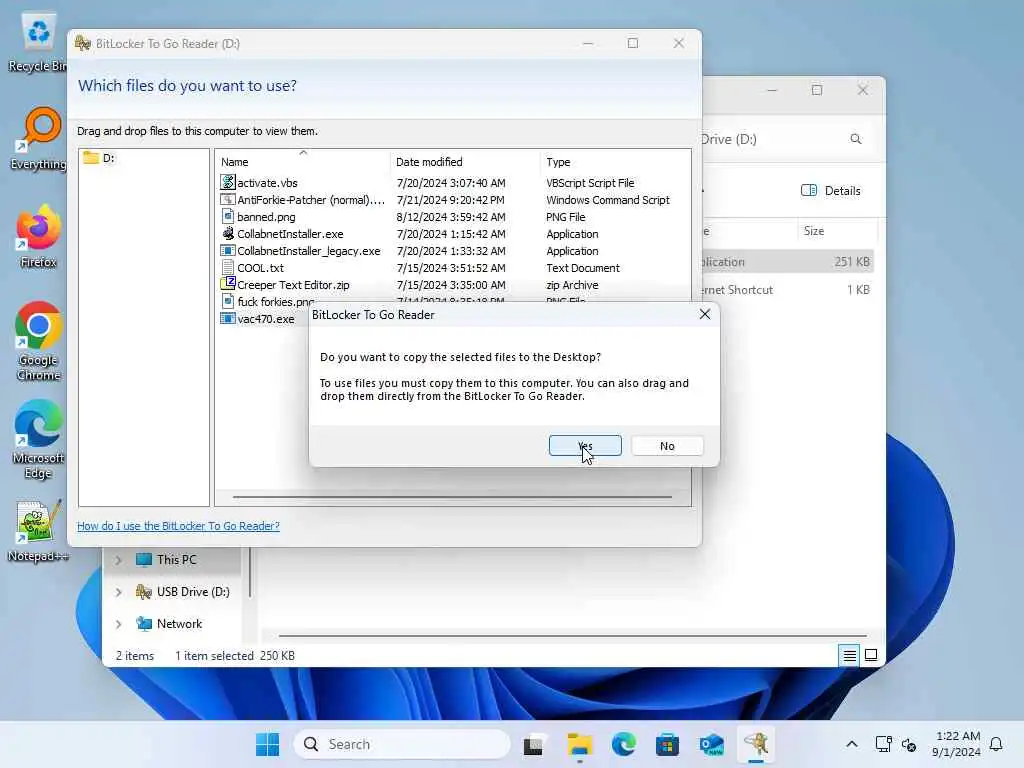Expand the USB Drive (D:) node

click(118, 592)
